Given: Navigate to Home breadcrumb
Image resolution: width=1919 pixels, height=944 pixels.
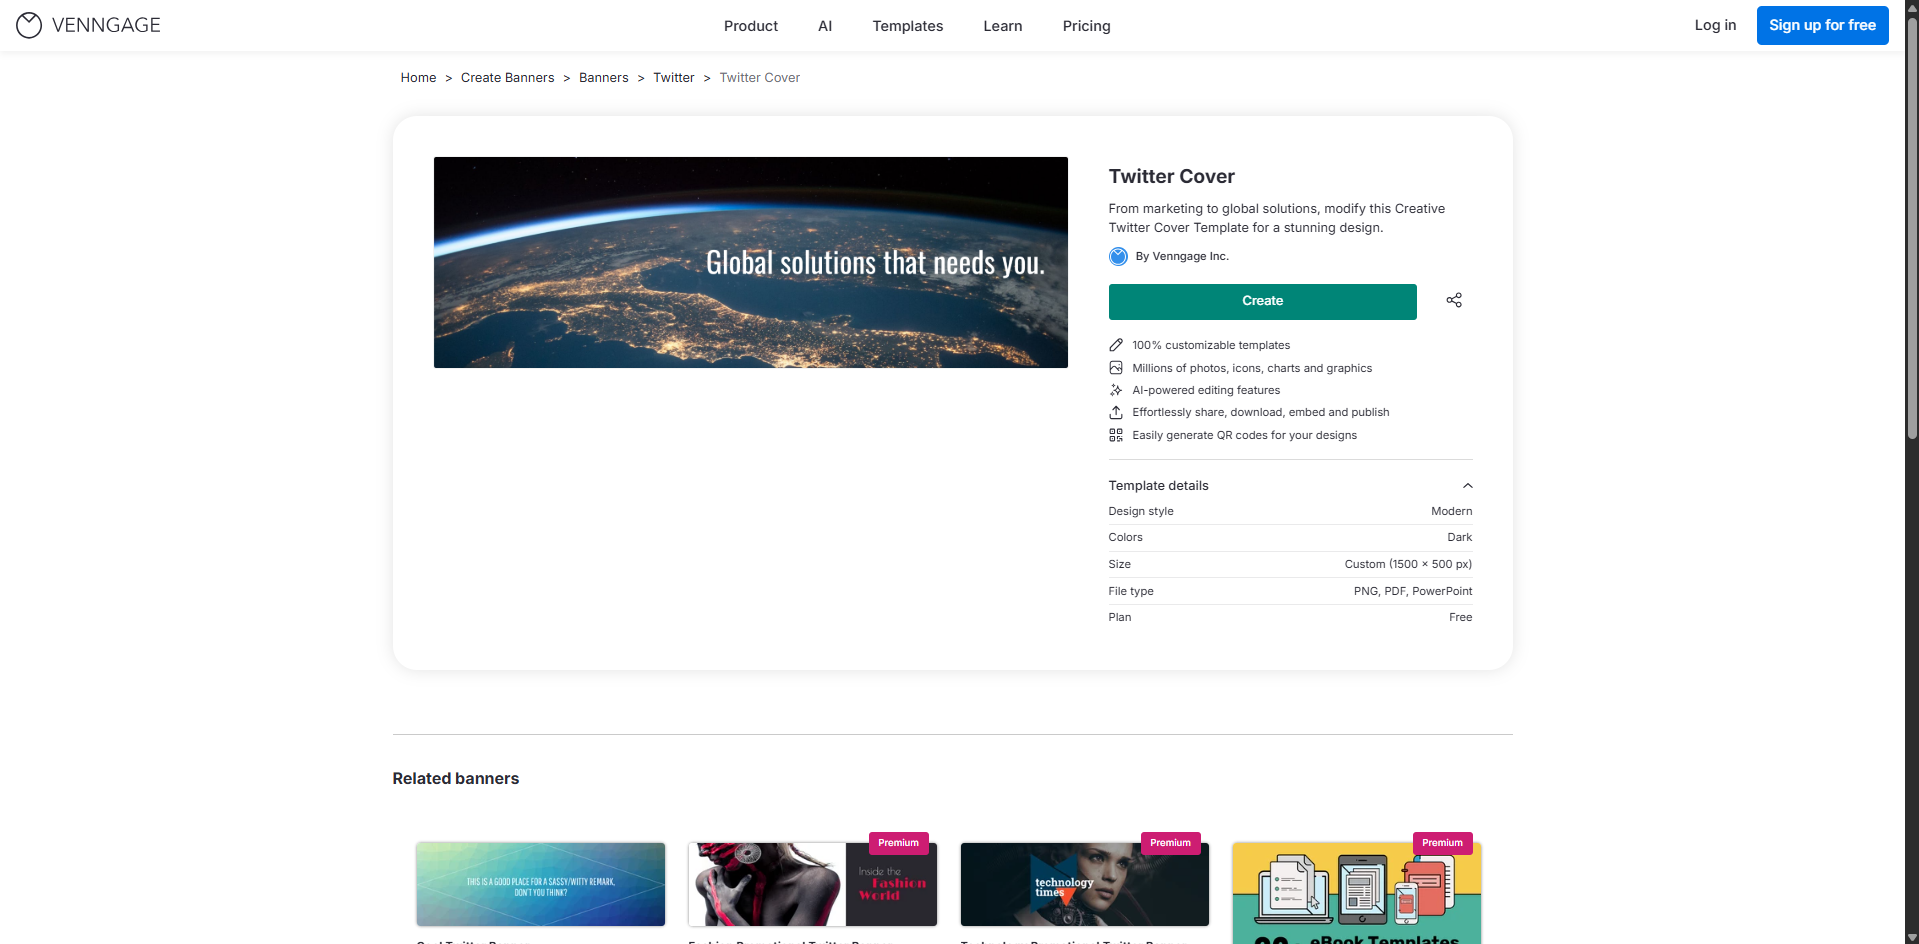Looking at the screenshot, I should tap(418, 78).
